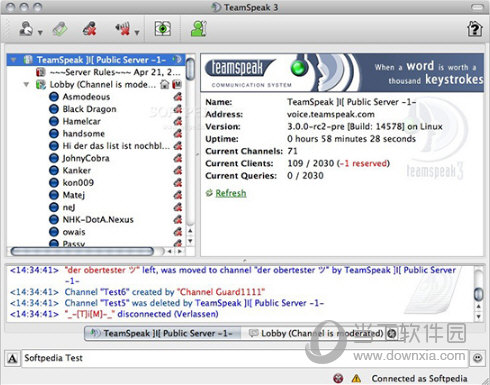The width and height of the screenshot is (490, 385).
Task: Click the channel tree scroll down arrow
Action: coord(190,241)
